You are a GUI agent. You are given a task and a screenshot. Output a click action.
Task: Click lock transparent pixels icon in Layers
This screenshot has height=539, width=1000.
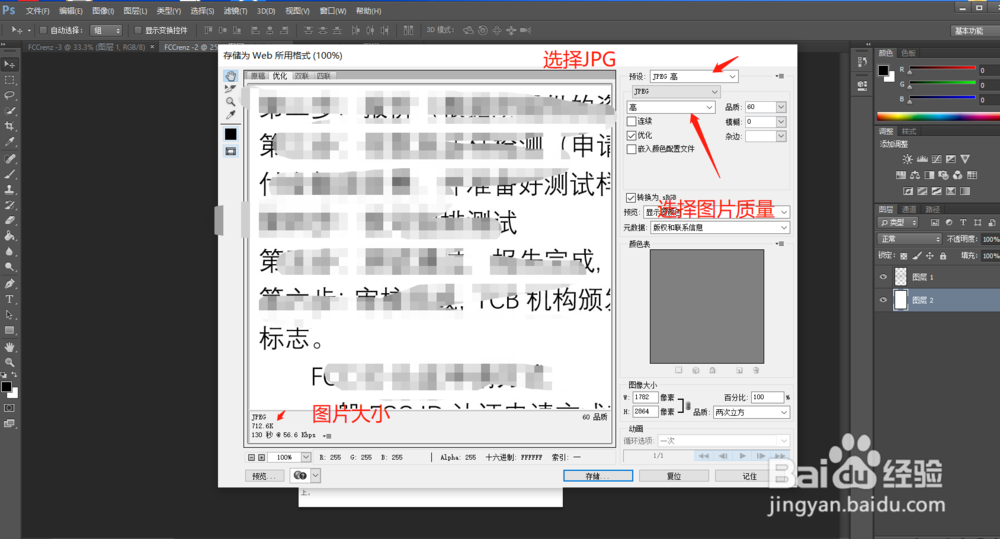[x=904, y=256]
